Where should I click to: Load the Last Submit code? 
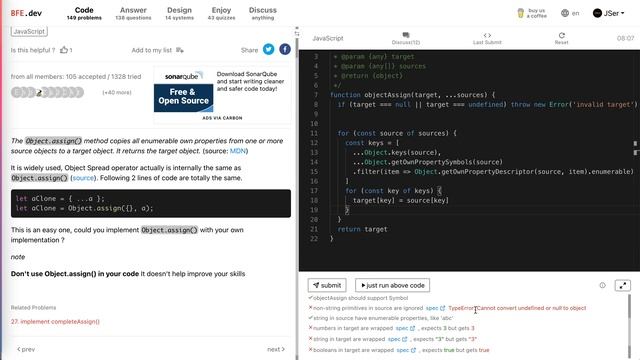click(487, 38)
